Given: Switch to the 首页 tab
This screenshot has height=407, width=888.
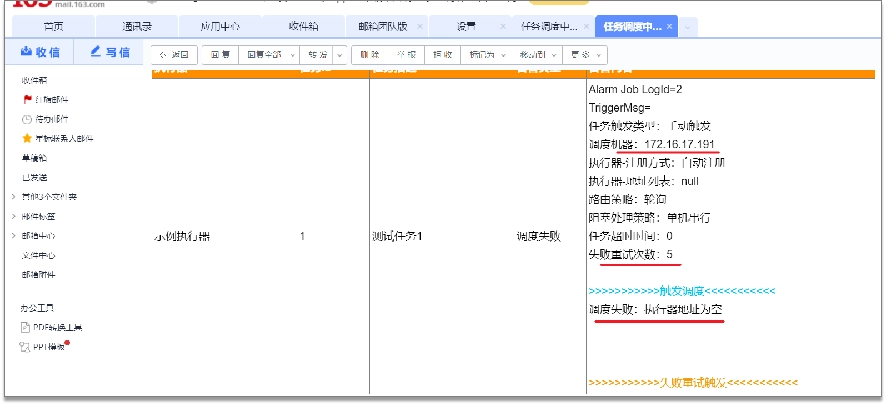Looking at the screenshot, I should coord(53,27).
